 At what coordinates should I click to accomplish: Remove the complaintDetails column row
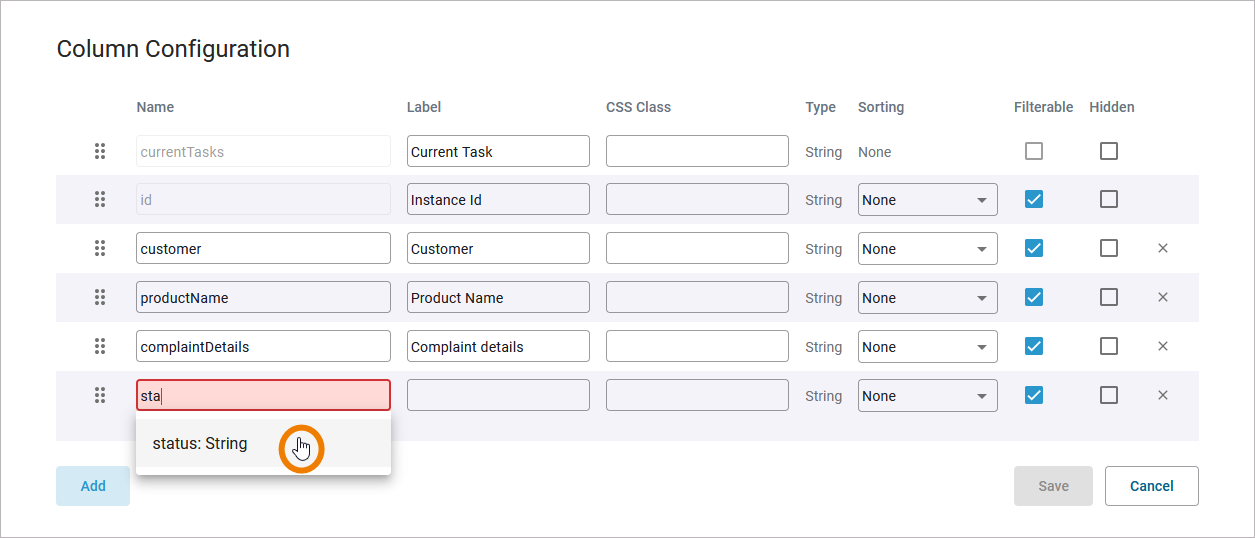(x=1163, y=346)
